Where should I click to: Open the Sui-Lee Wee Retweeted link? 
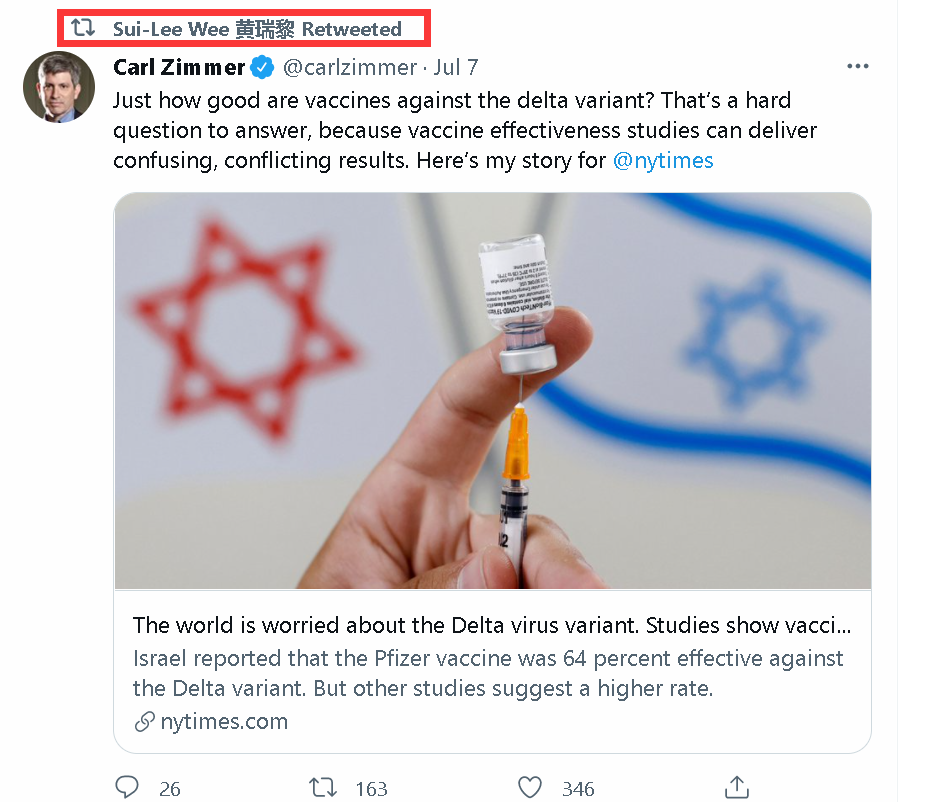click(257, 29)
